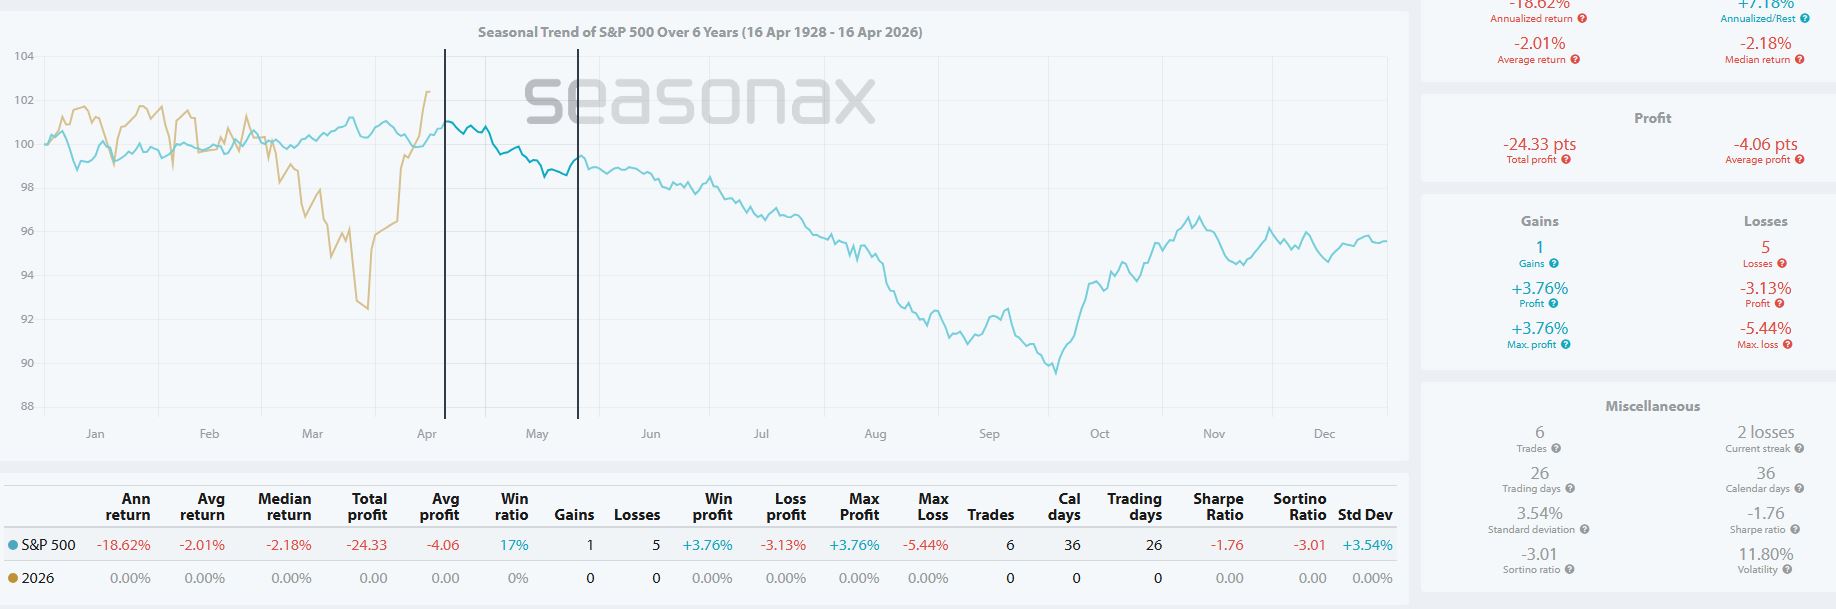The height and width of the screenshot is (609, 1836).
Task: Click the Total profit help icon
Action: pos(1565,160)
